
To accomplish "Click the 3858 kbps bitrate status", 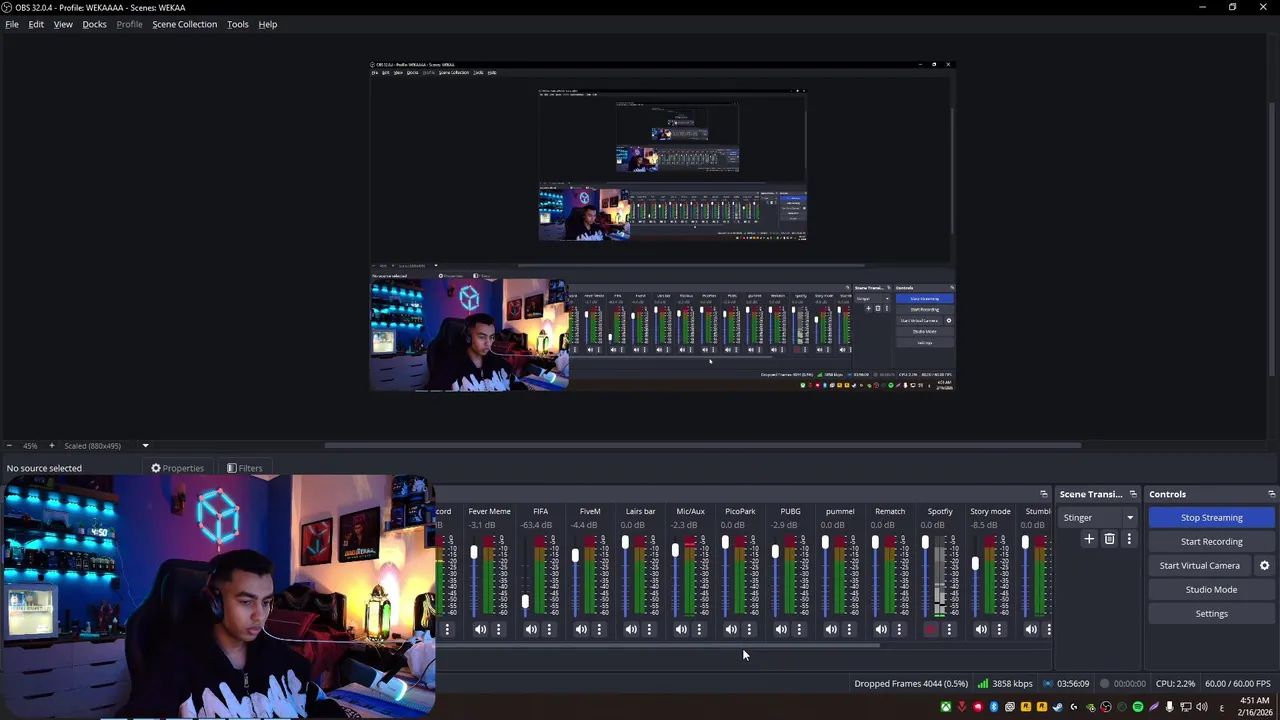I will click(x=1005, y=684).
